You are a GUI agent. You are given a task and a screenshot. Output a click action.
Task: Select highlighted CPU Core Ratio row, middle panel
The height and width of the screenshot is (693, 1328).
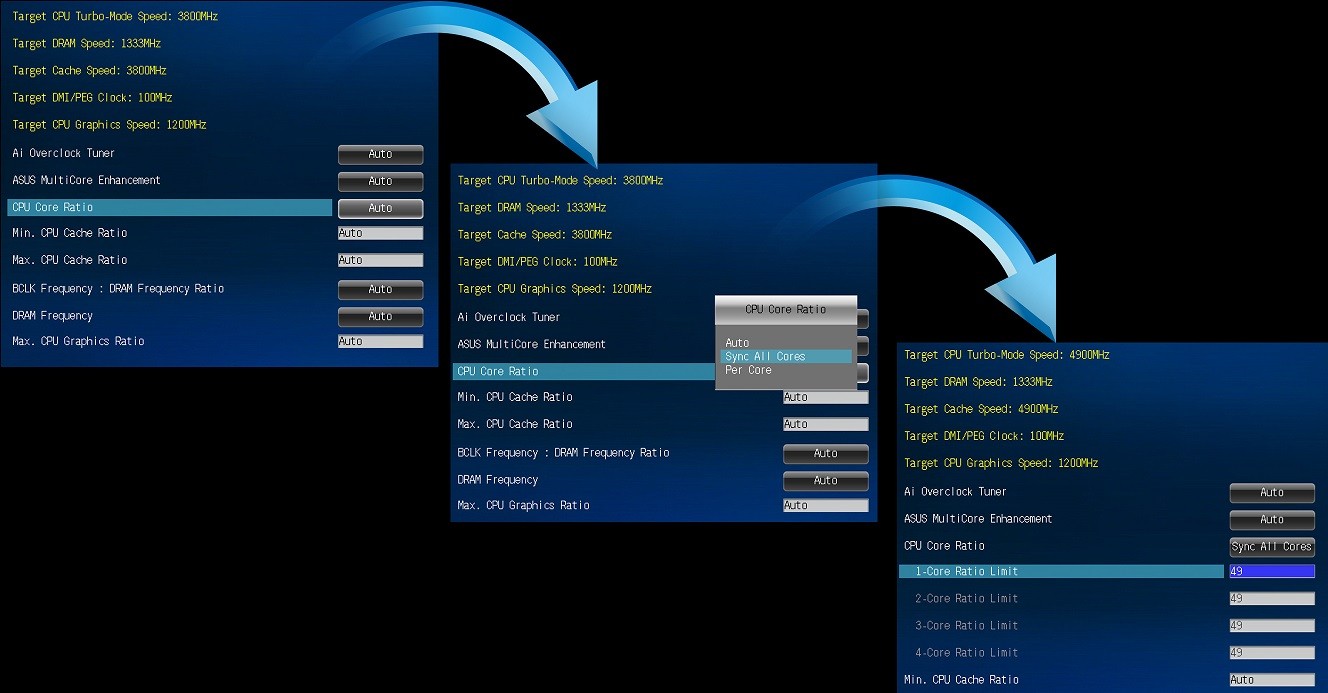click(585, 371)
